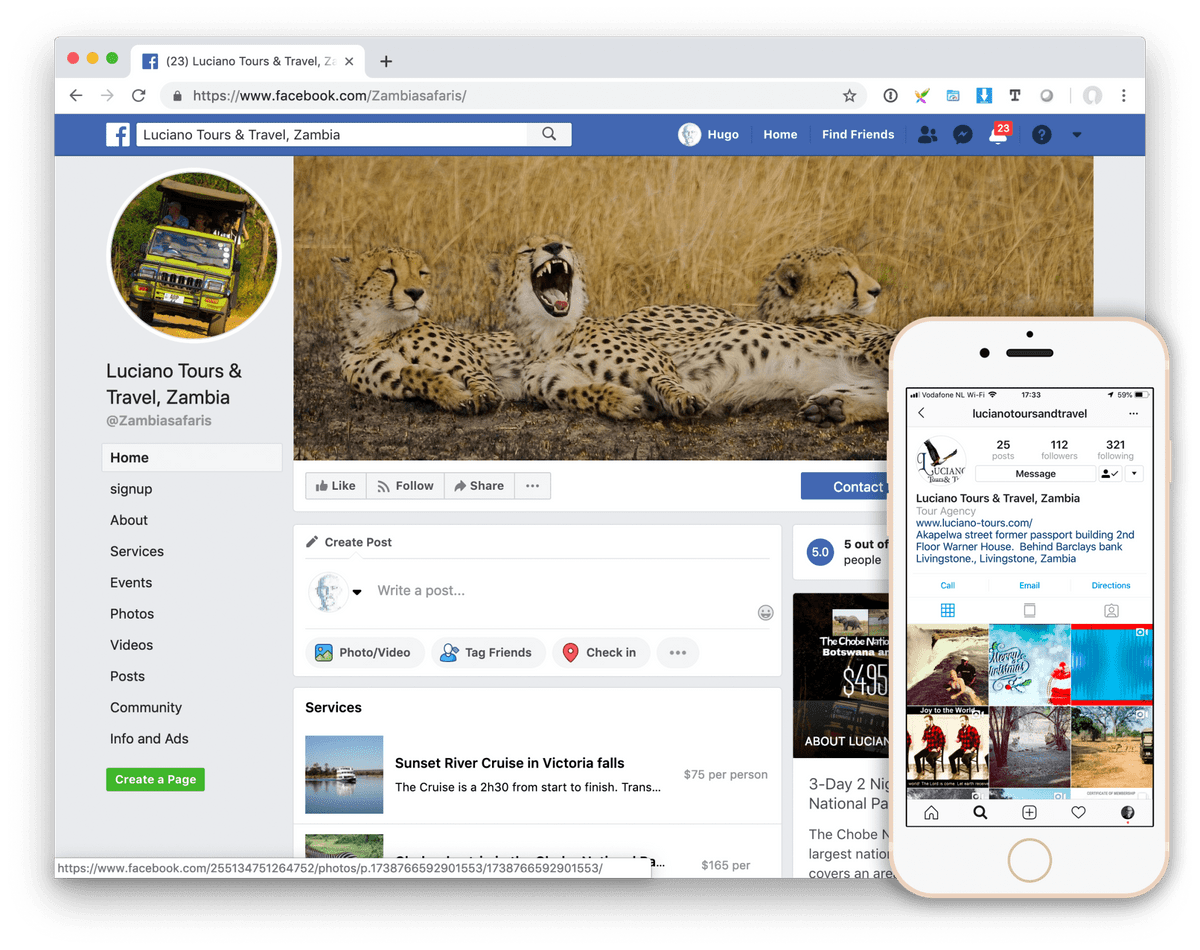Go to Home in the top bar

780,134
